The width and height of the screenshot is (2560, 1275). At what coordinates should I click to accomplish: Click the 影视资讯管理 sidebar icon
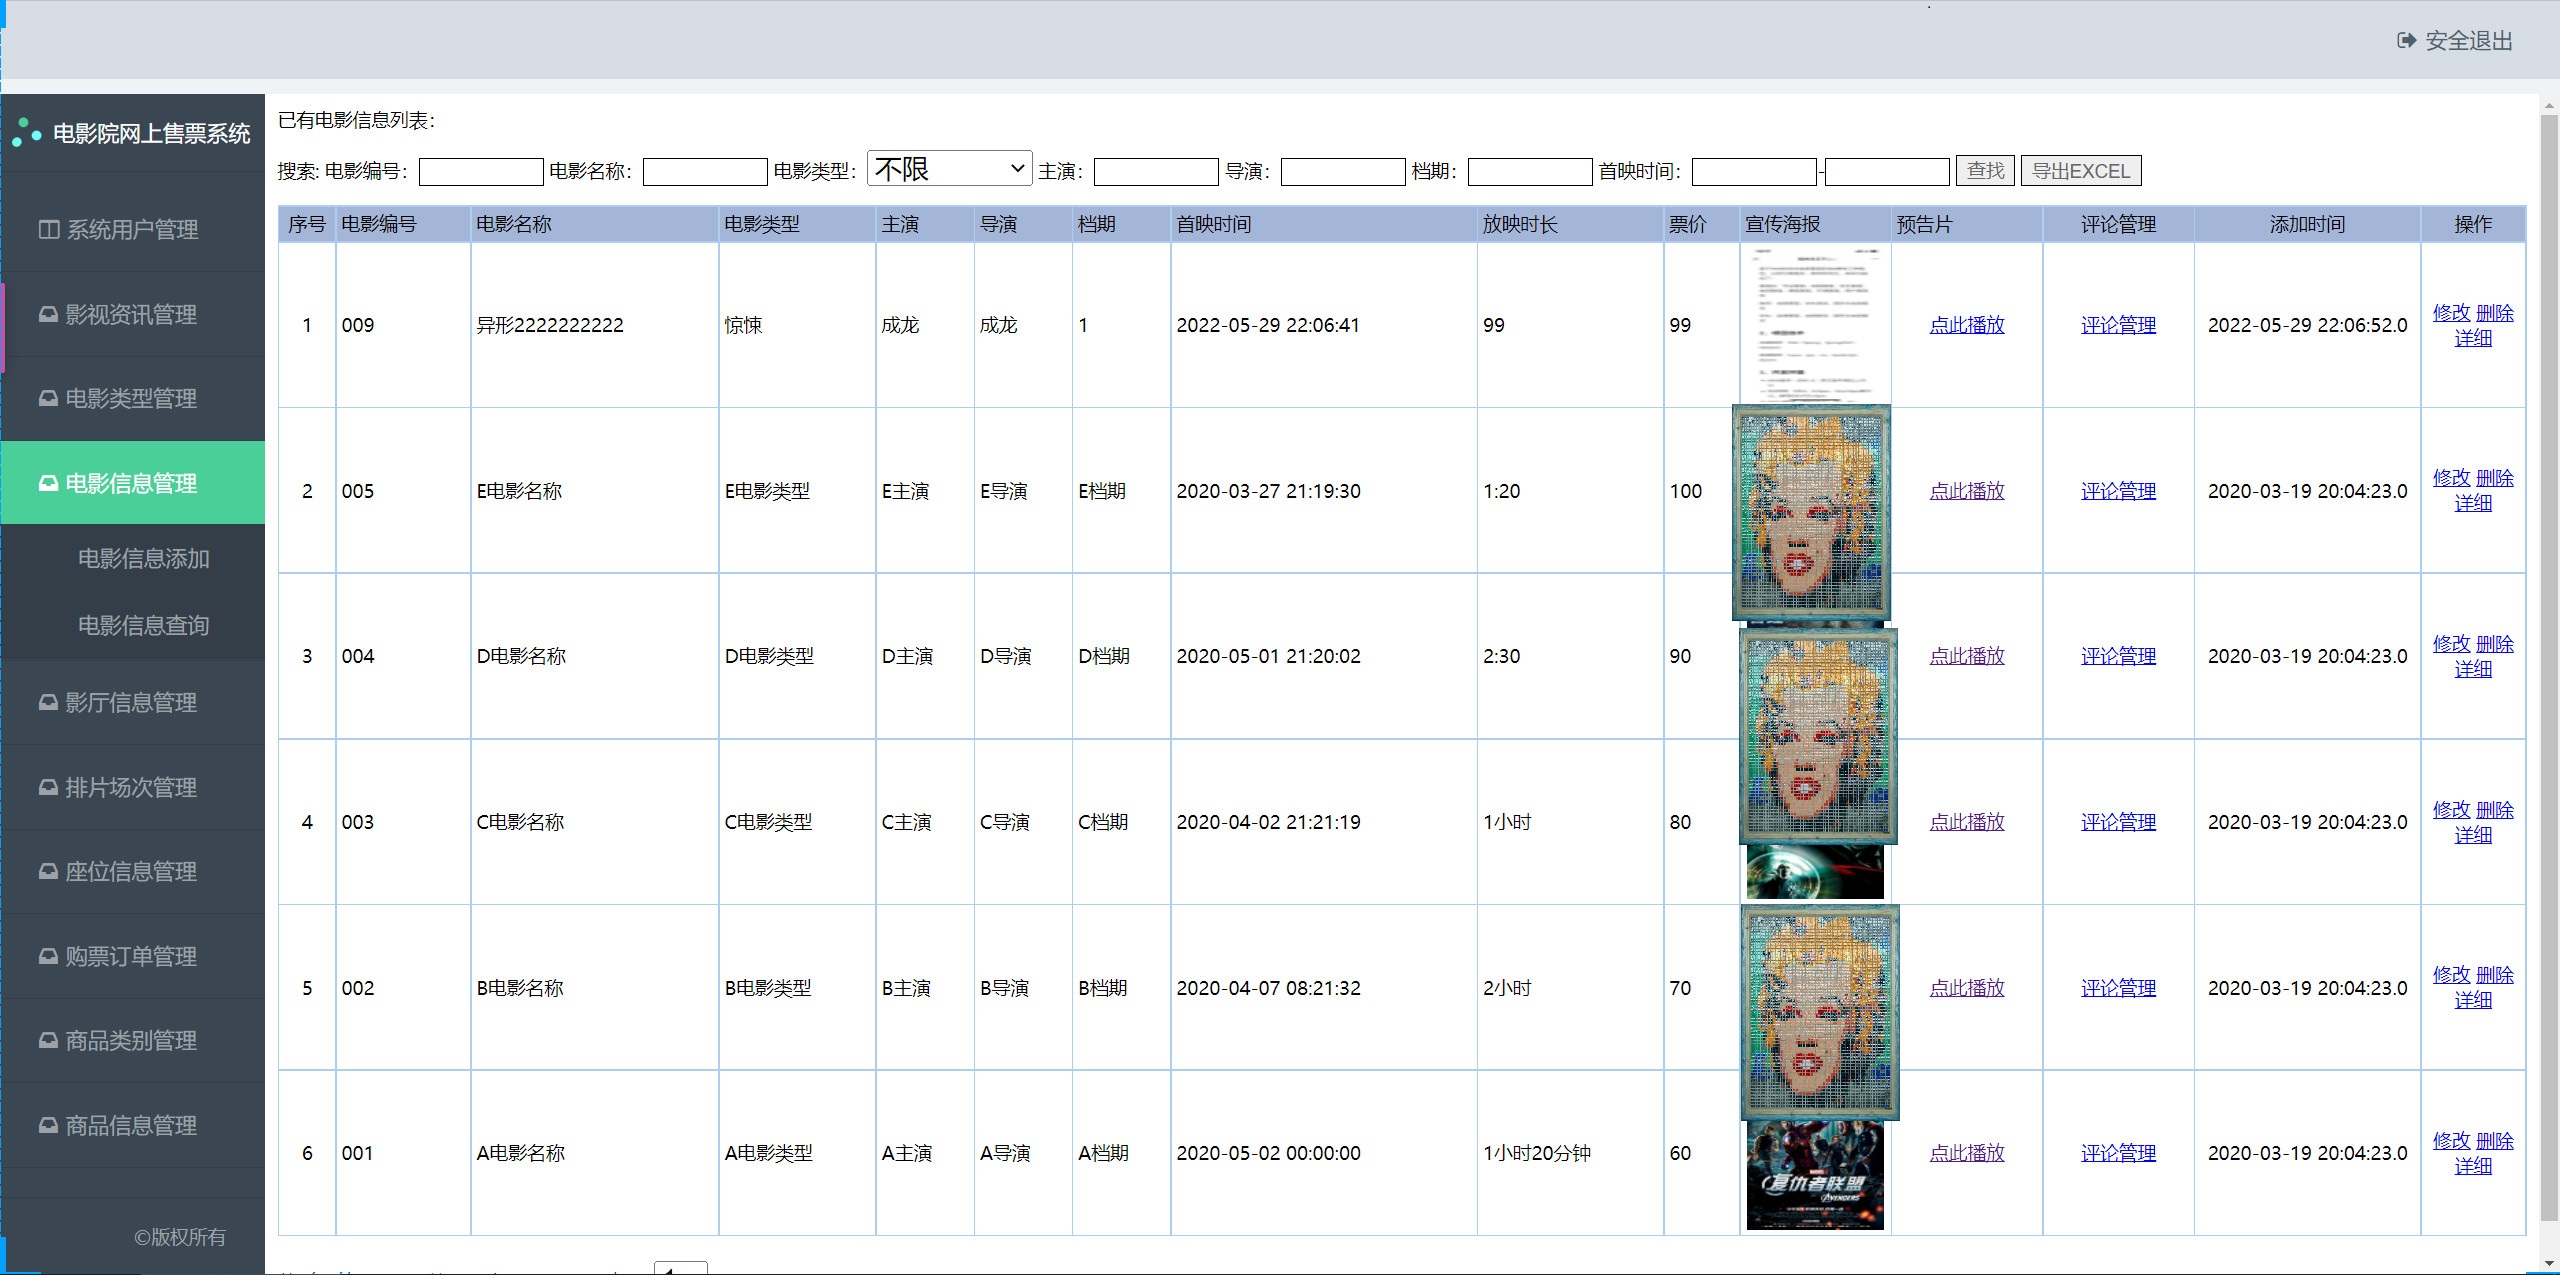point(48,315)
